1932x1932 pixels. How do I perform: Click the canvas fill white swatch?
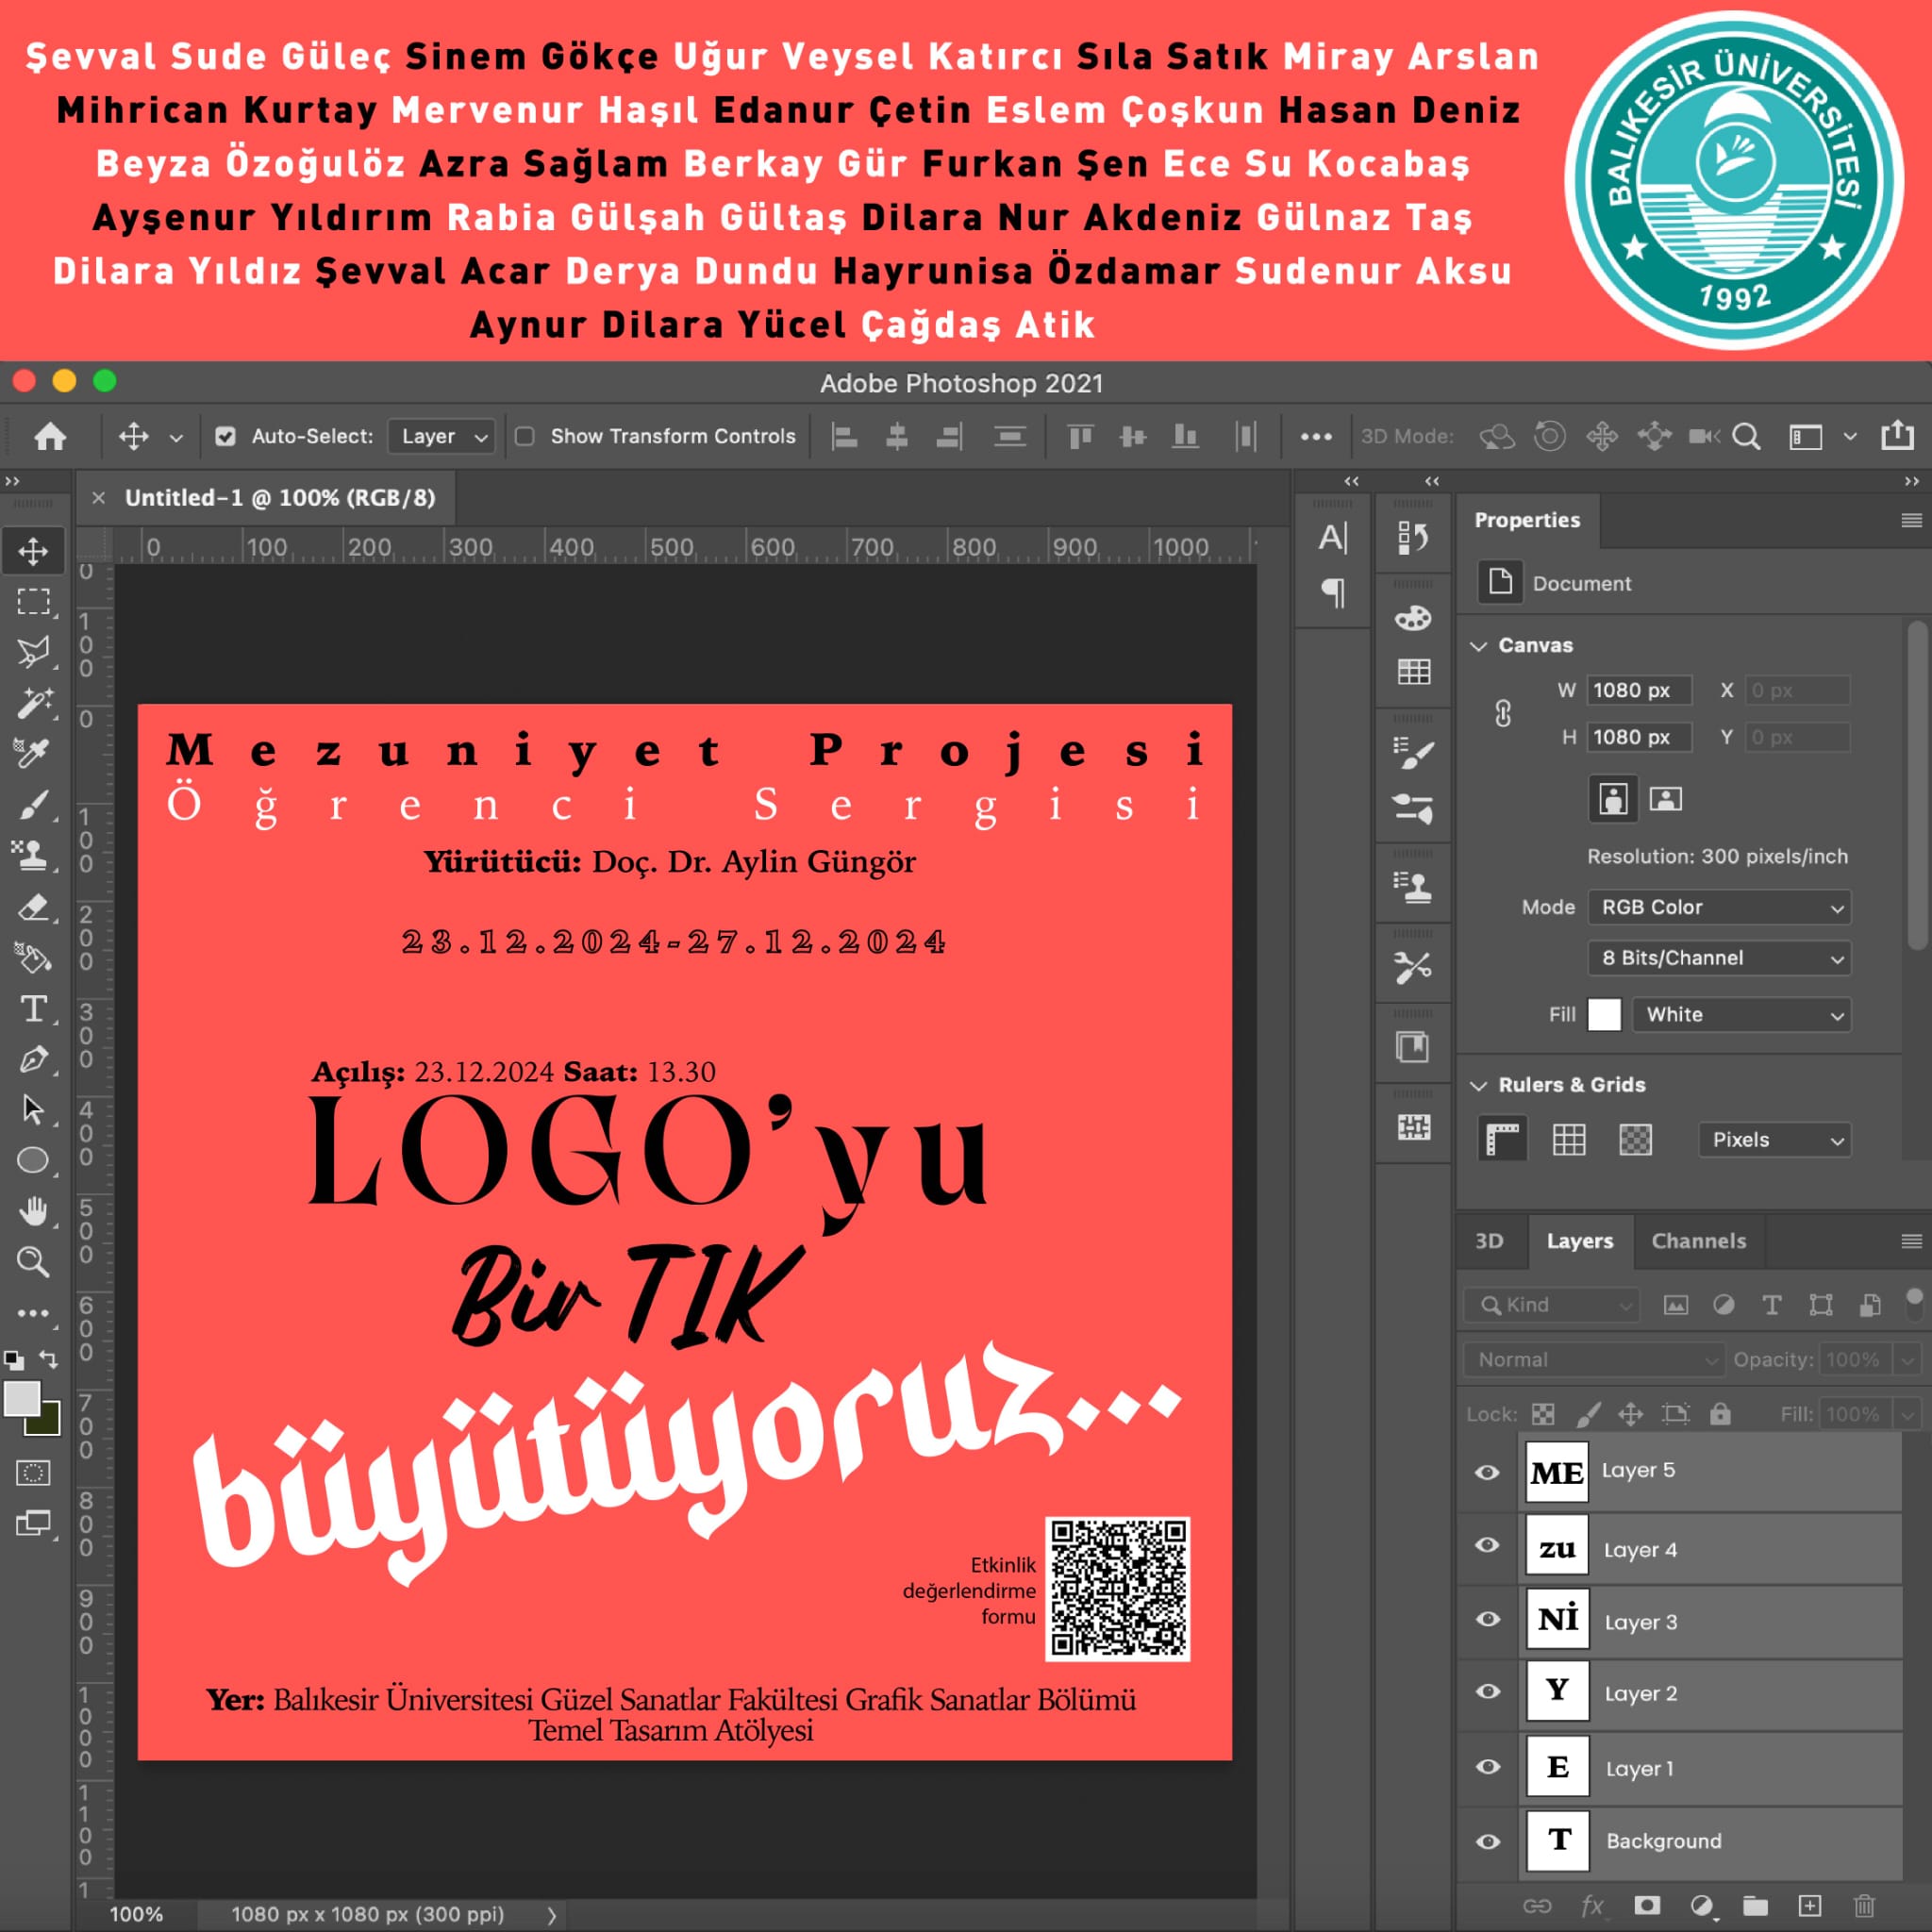point(1604,1014)
